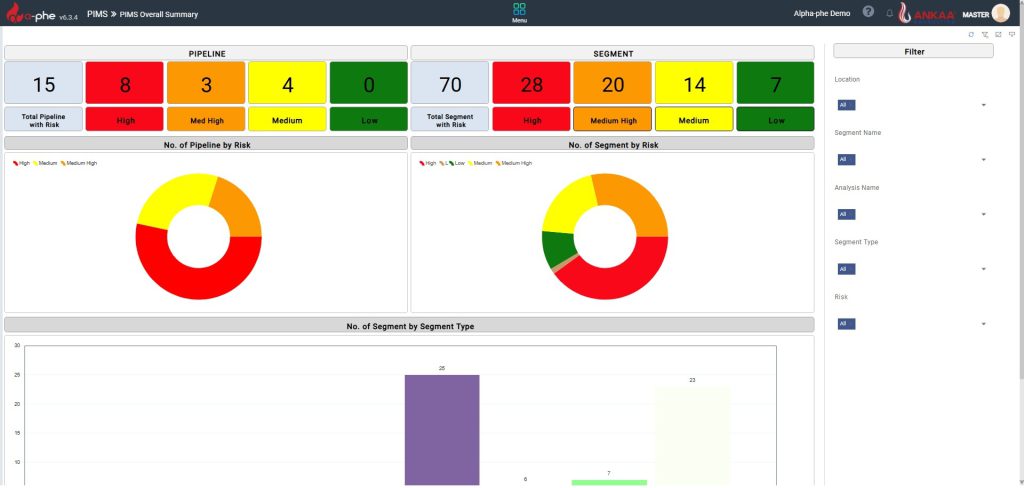Click the Filter header button
Image resolution: width=1024 pixels, height=488 pixels.
click(x=913, y=51)
